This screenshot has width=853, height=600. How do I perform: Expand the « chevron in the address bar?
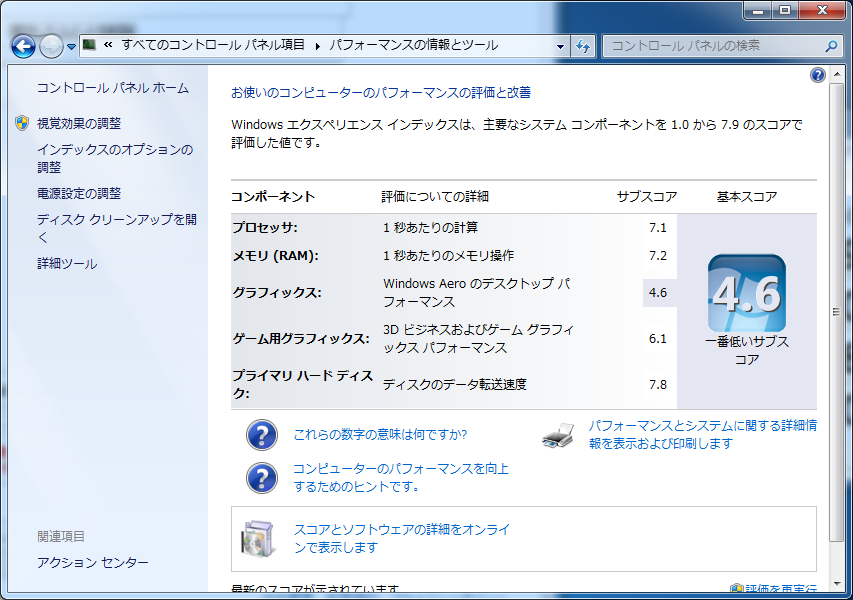pyautogui.click(x=108, y=45)
